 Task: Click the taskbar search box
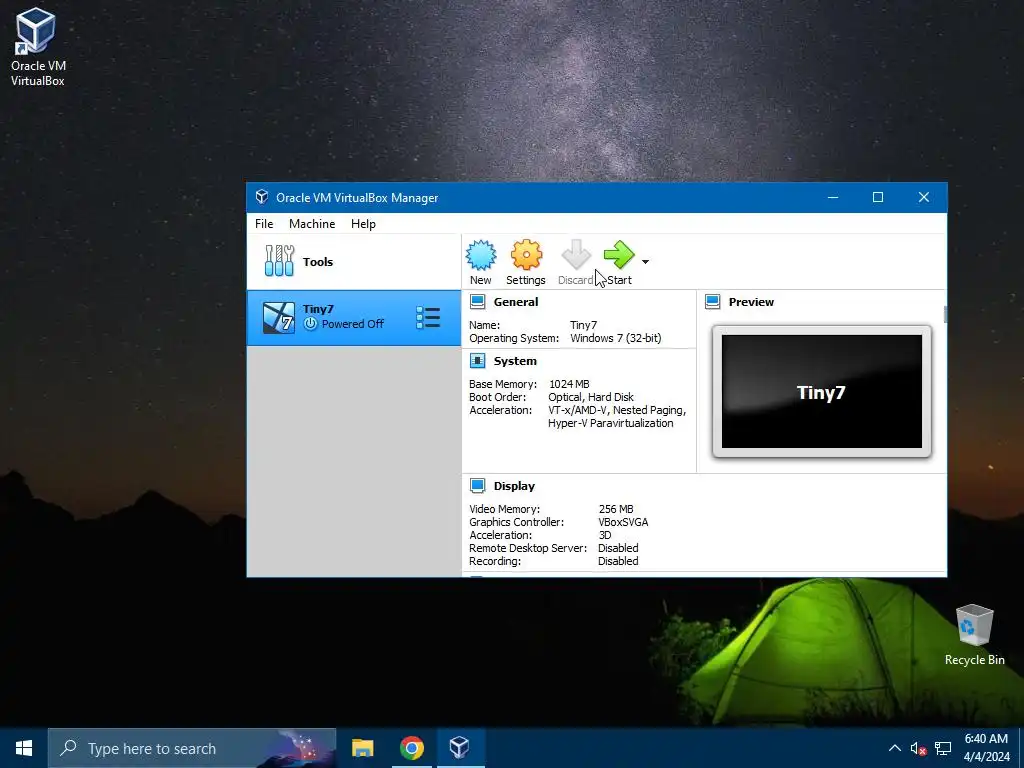(x=192, y=748)
